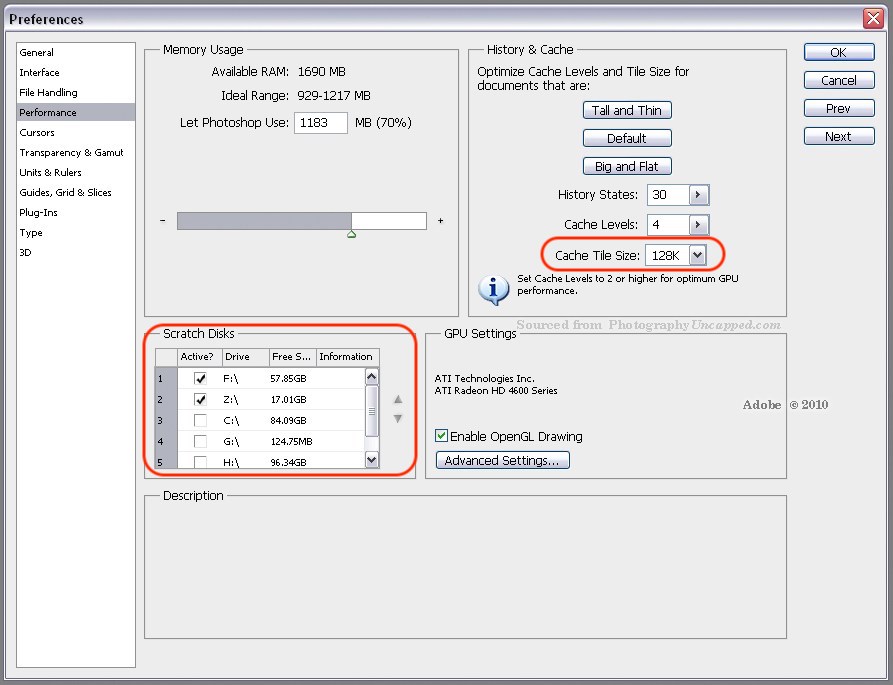Open Advanced Settings for GPU drawing
The height and width of the screenshot is (685, 893).
pyautogui.click(x=503, y=460)
